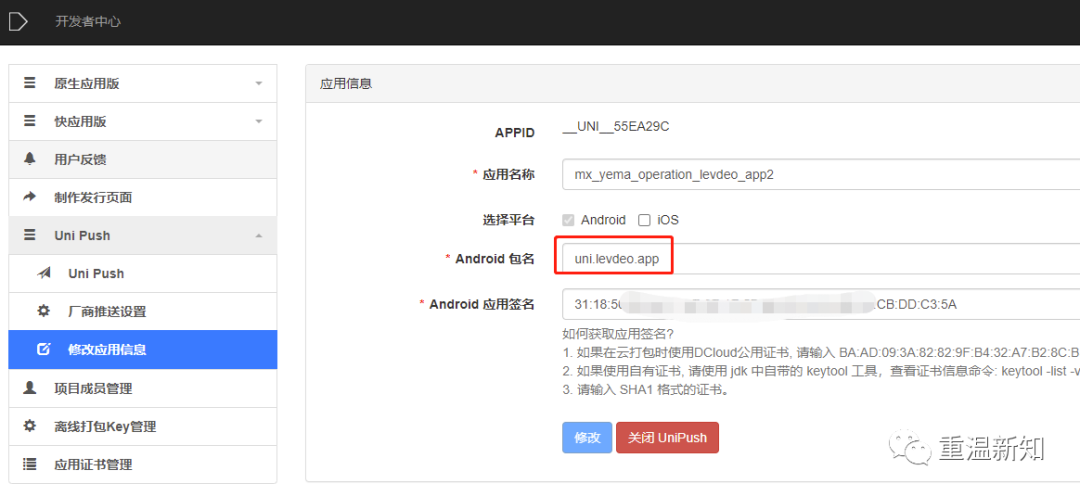Toggle the Android platform checkbox
This screenshot has width=1080, height=496.
click(568, 220)
